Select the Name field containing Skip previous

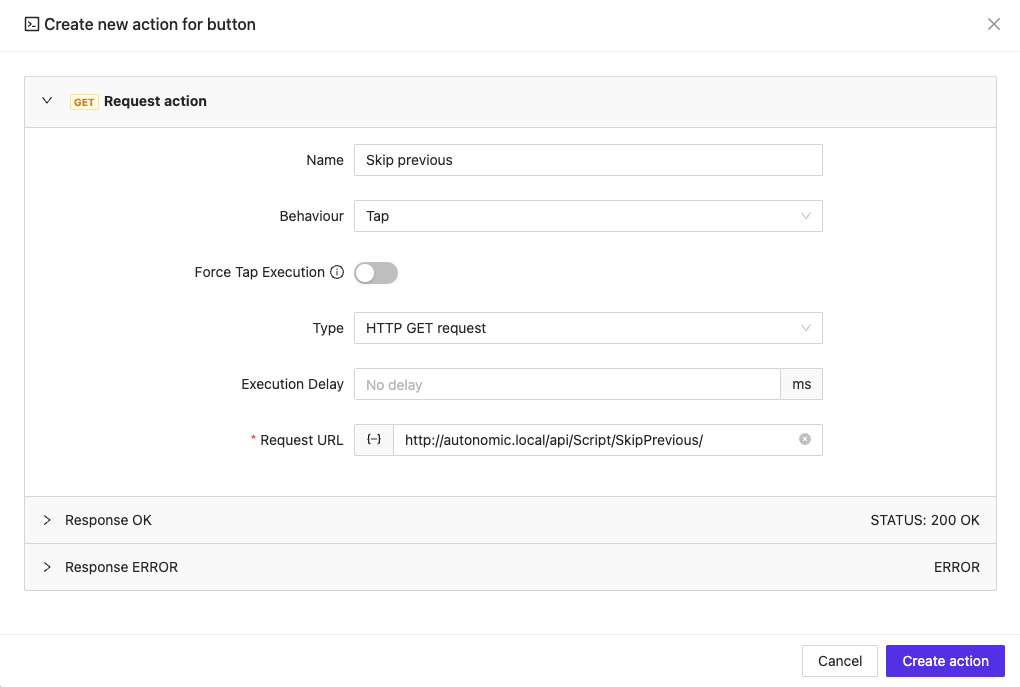[588, 160]
